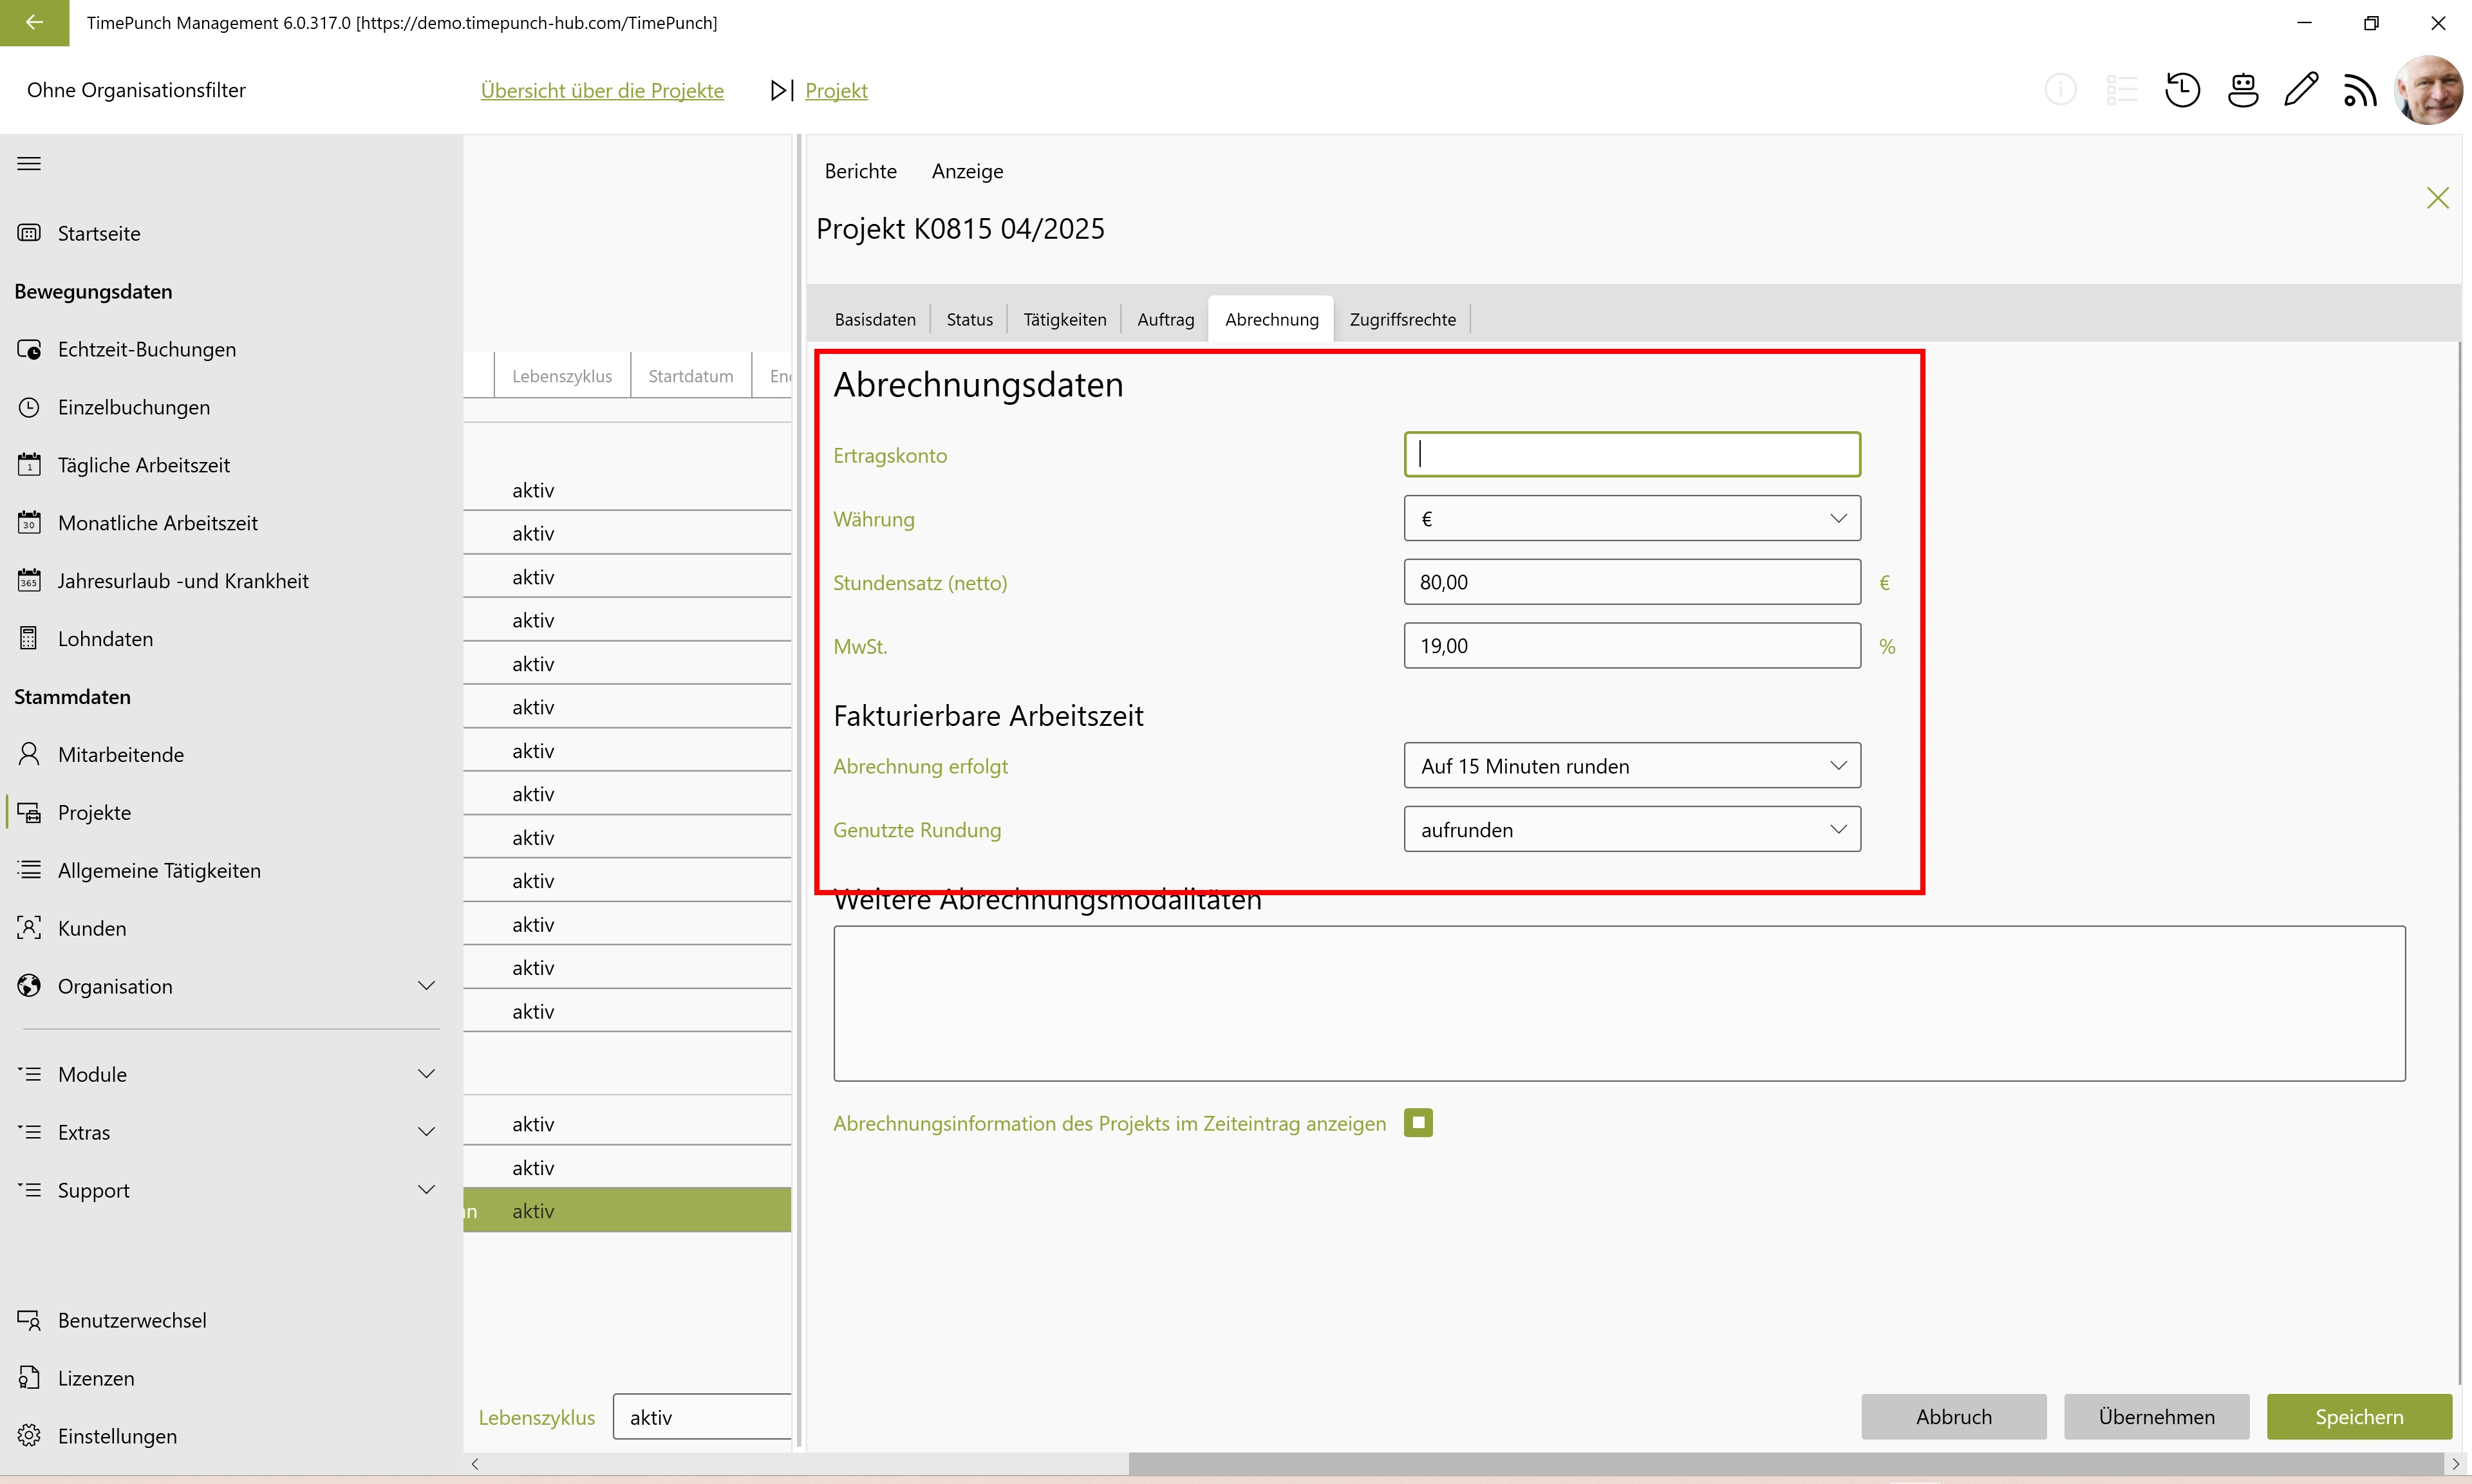
Task: Open the Berichte menu
Action: 860,171
